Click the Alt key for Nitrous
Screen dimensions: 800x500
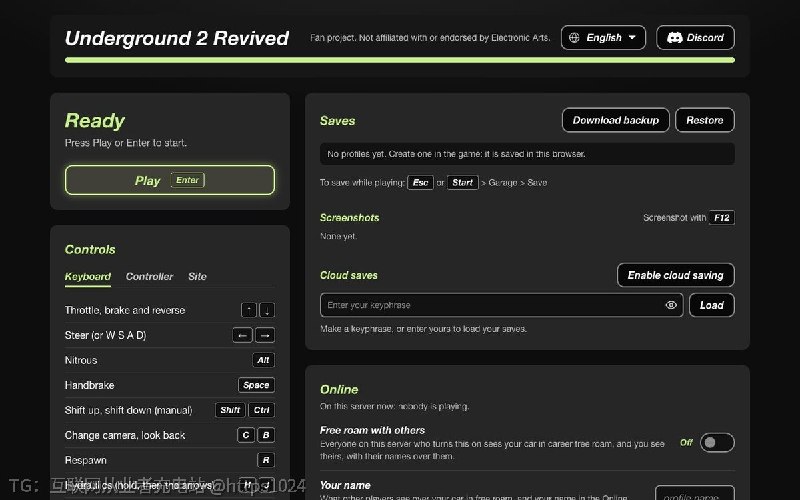tap(263, 360)
